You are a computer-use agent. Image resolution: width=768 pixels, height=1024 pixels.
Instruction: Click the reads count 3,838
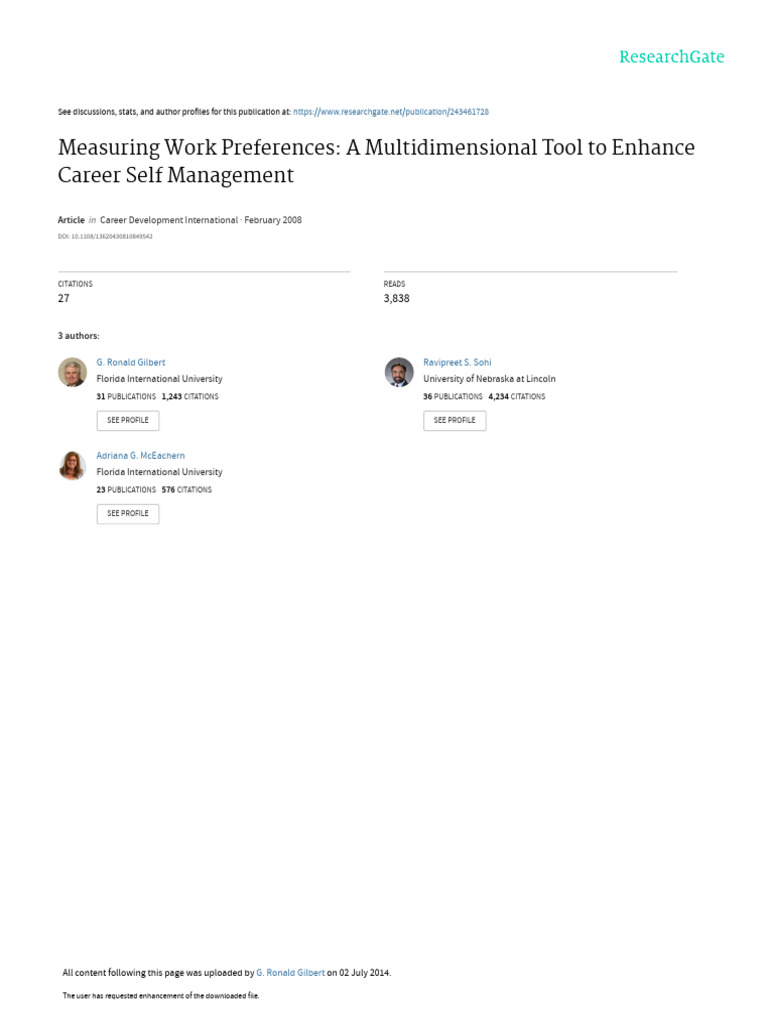(396, 298)
